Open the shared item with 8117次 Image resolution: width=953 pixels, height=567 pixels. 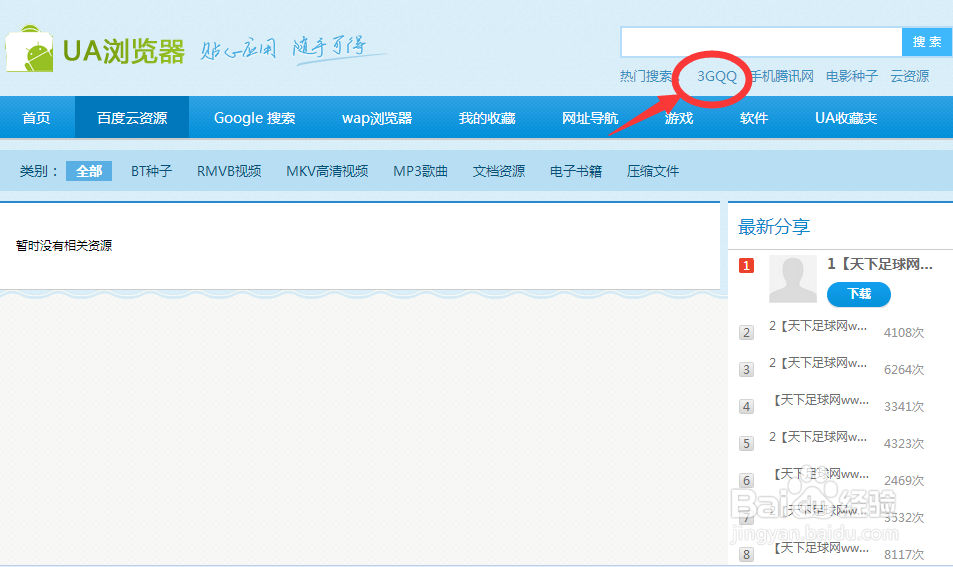(821, 548)
